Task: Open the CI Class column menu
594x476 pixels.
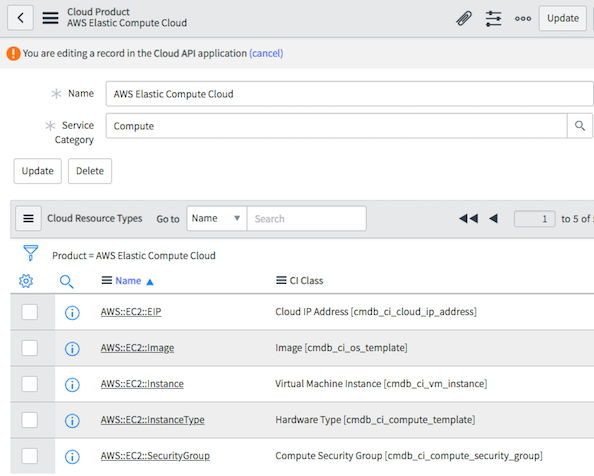Action: [x=281, y=281]
